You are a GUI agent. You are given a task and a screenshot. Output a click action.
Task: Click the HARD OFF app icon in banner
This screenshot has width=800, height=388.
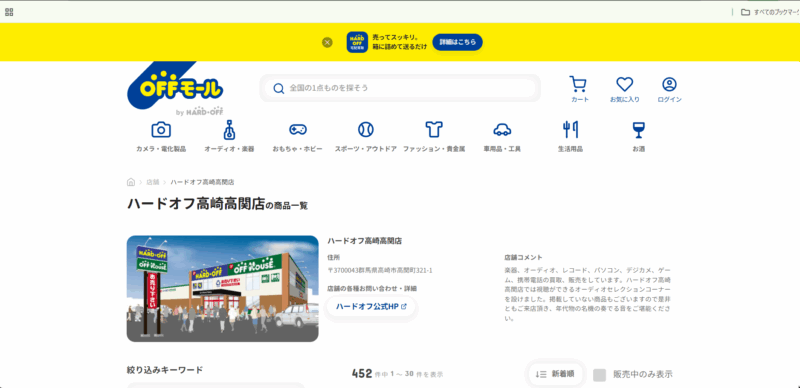(x=357, y=42)
